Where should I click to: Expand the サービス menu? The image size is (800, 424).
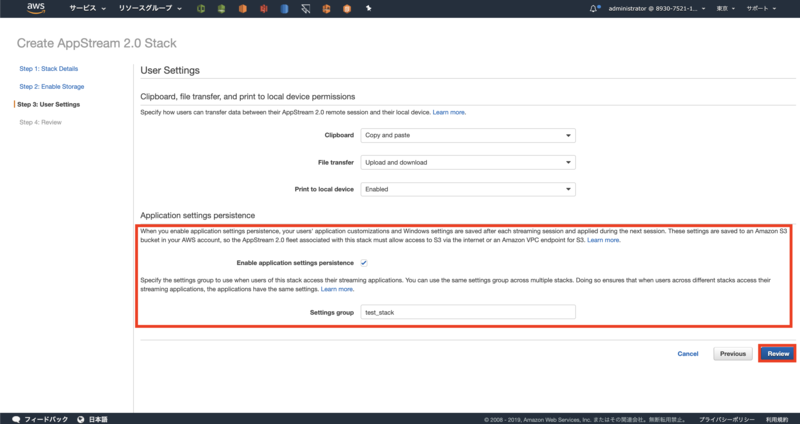pos(87,9)
